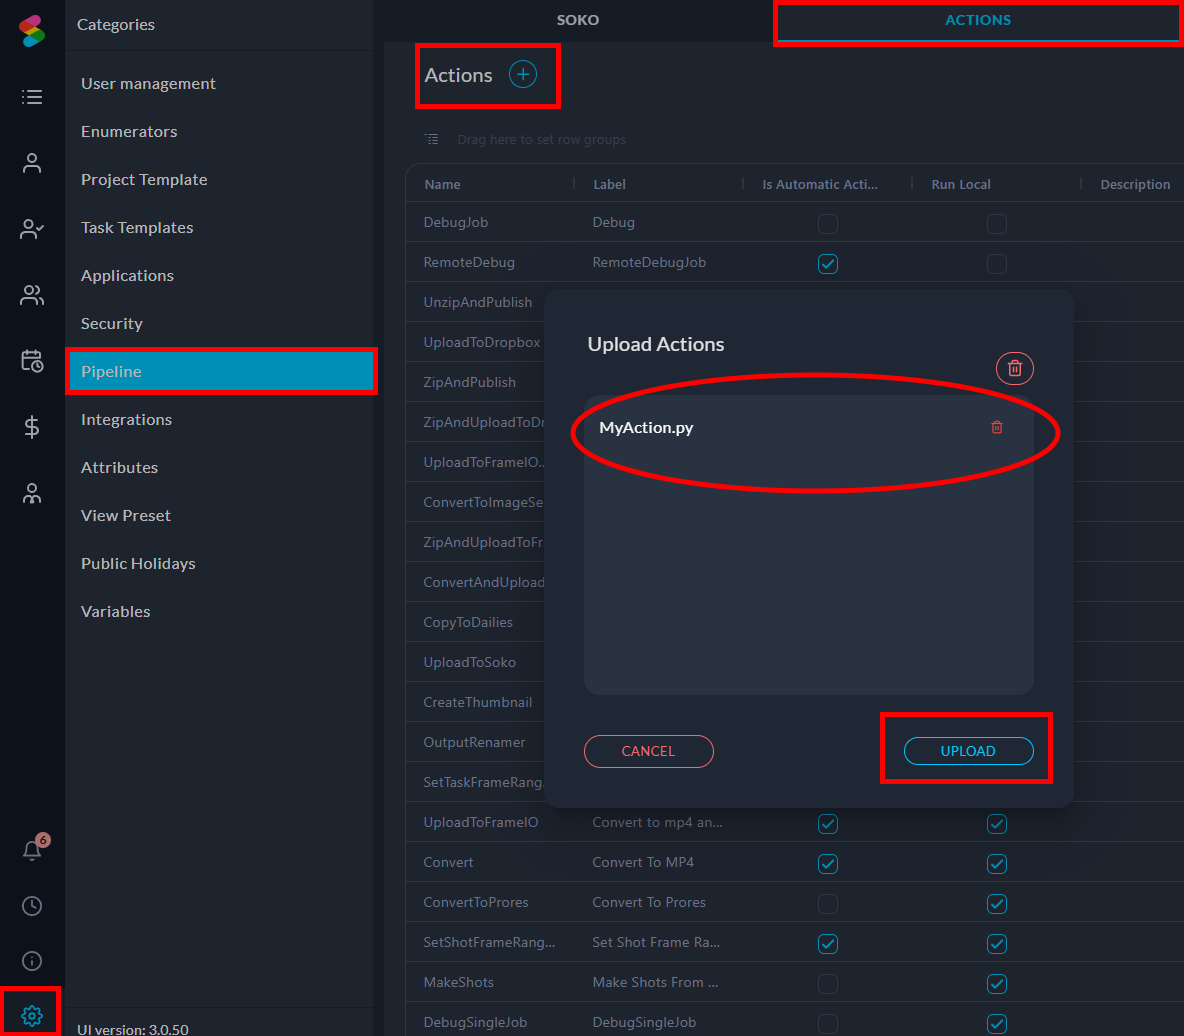This screenshot has width=1184, height=1036.
Task: Open Task Templates category
Action: (x=137, y=227)
